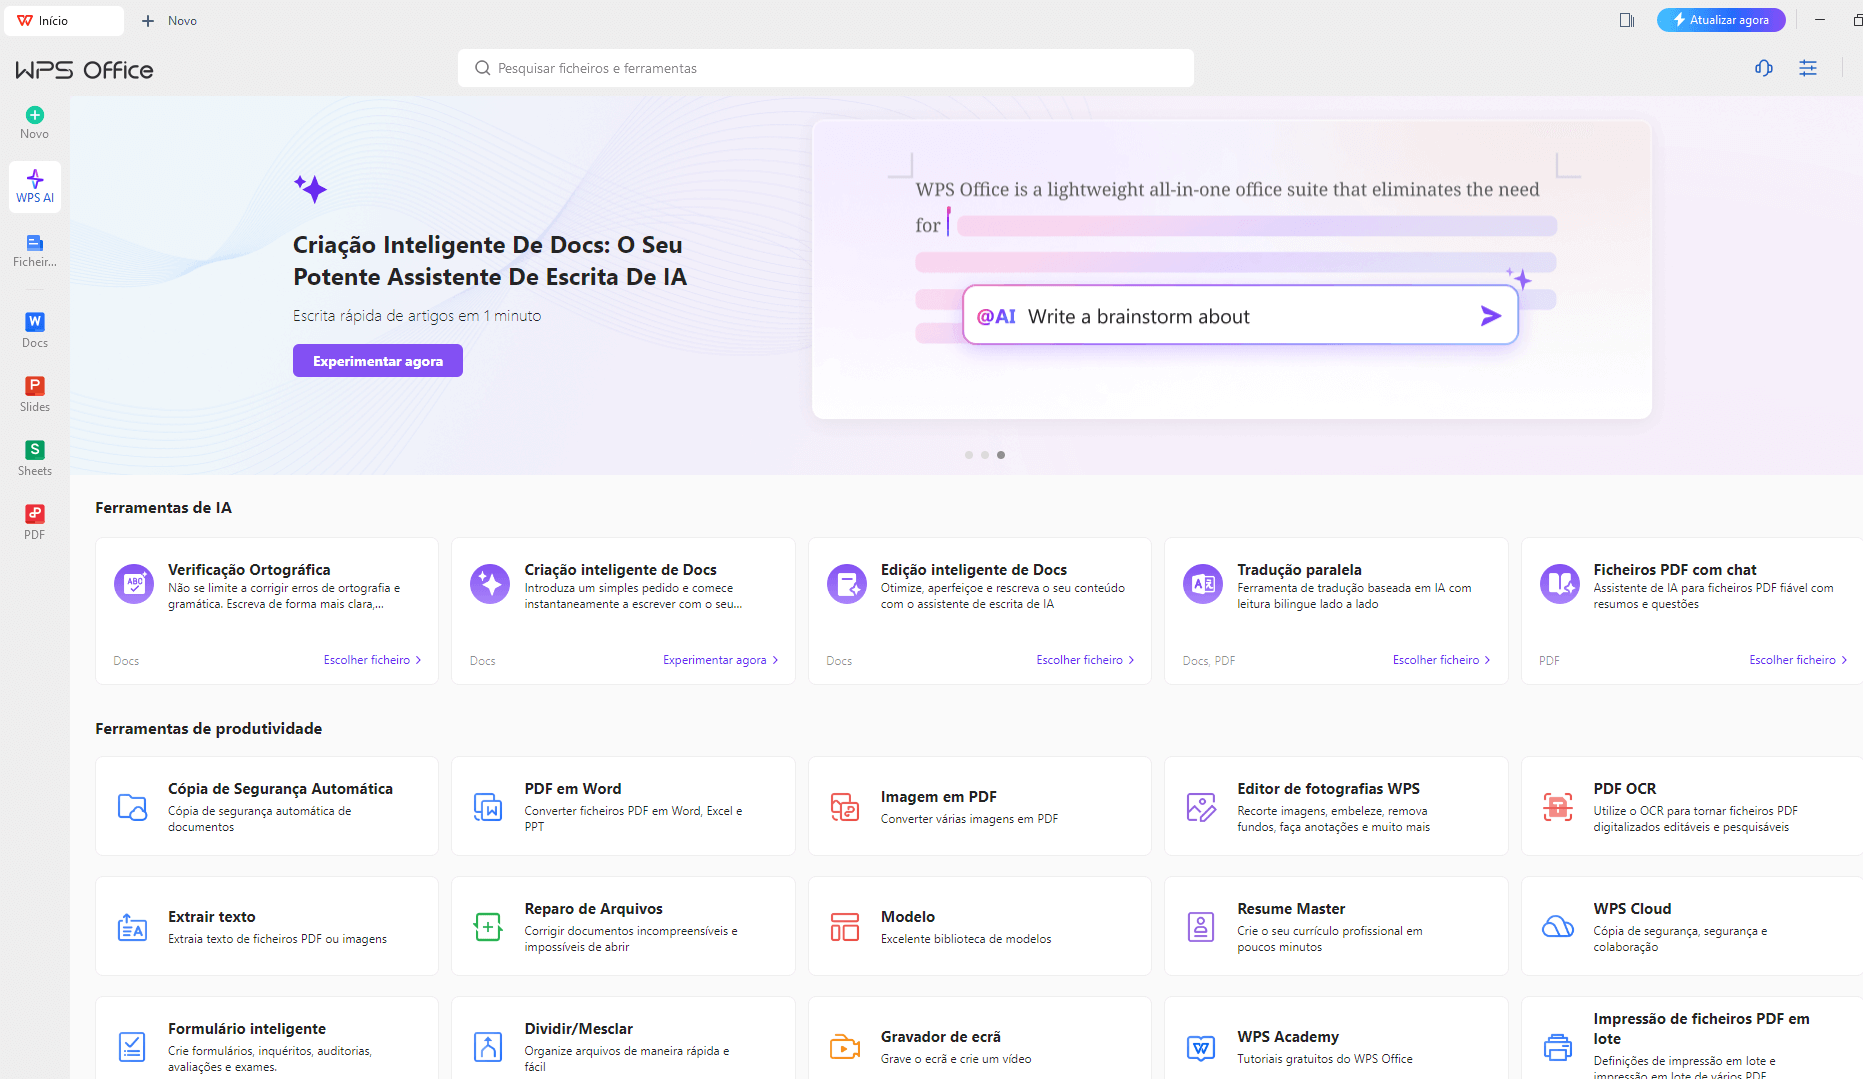Click Experimentar agora banner button
Image resolution: width=1863 pixels, height=1079 pixels.
378,361
